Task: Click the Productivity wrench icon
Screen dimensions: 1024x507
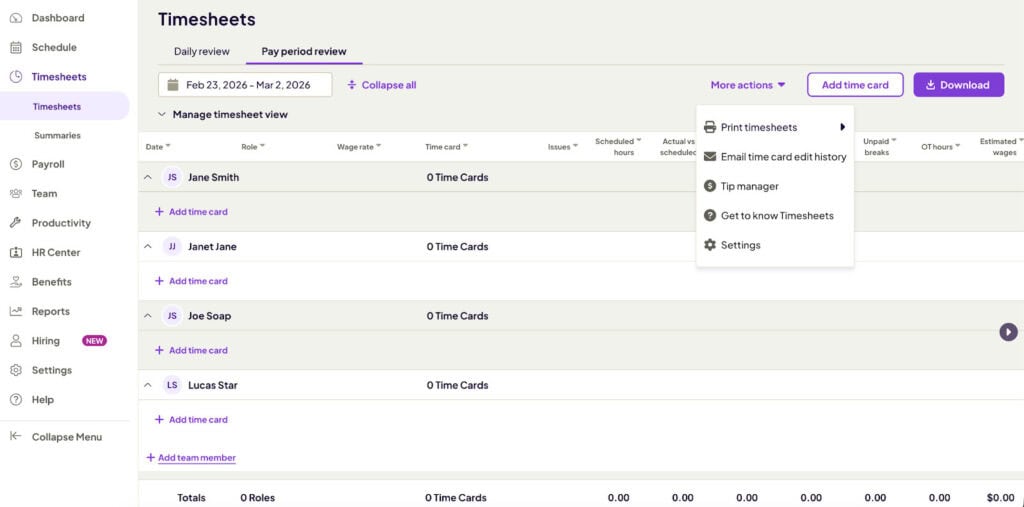Action: 16,223
